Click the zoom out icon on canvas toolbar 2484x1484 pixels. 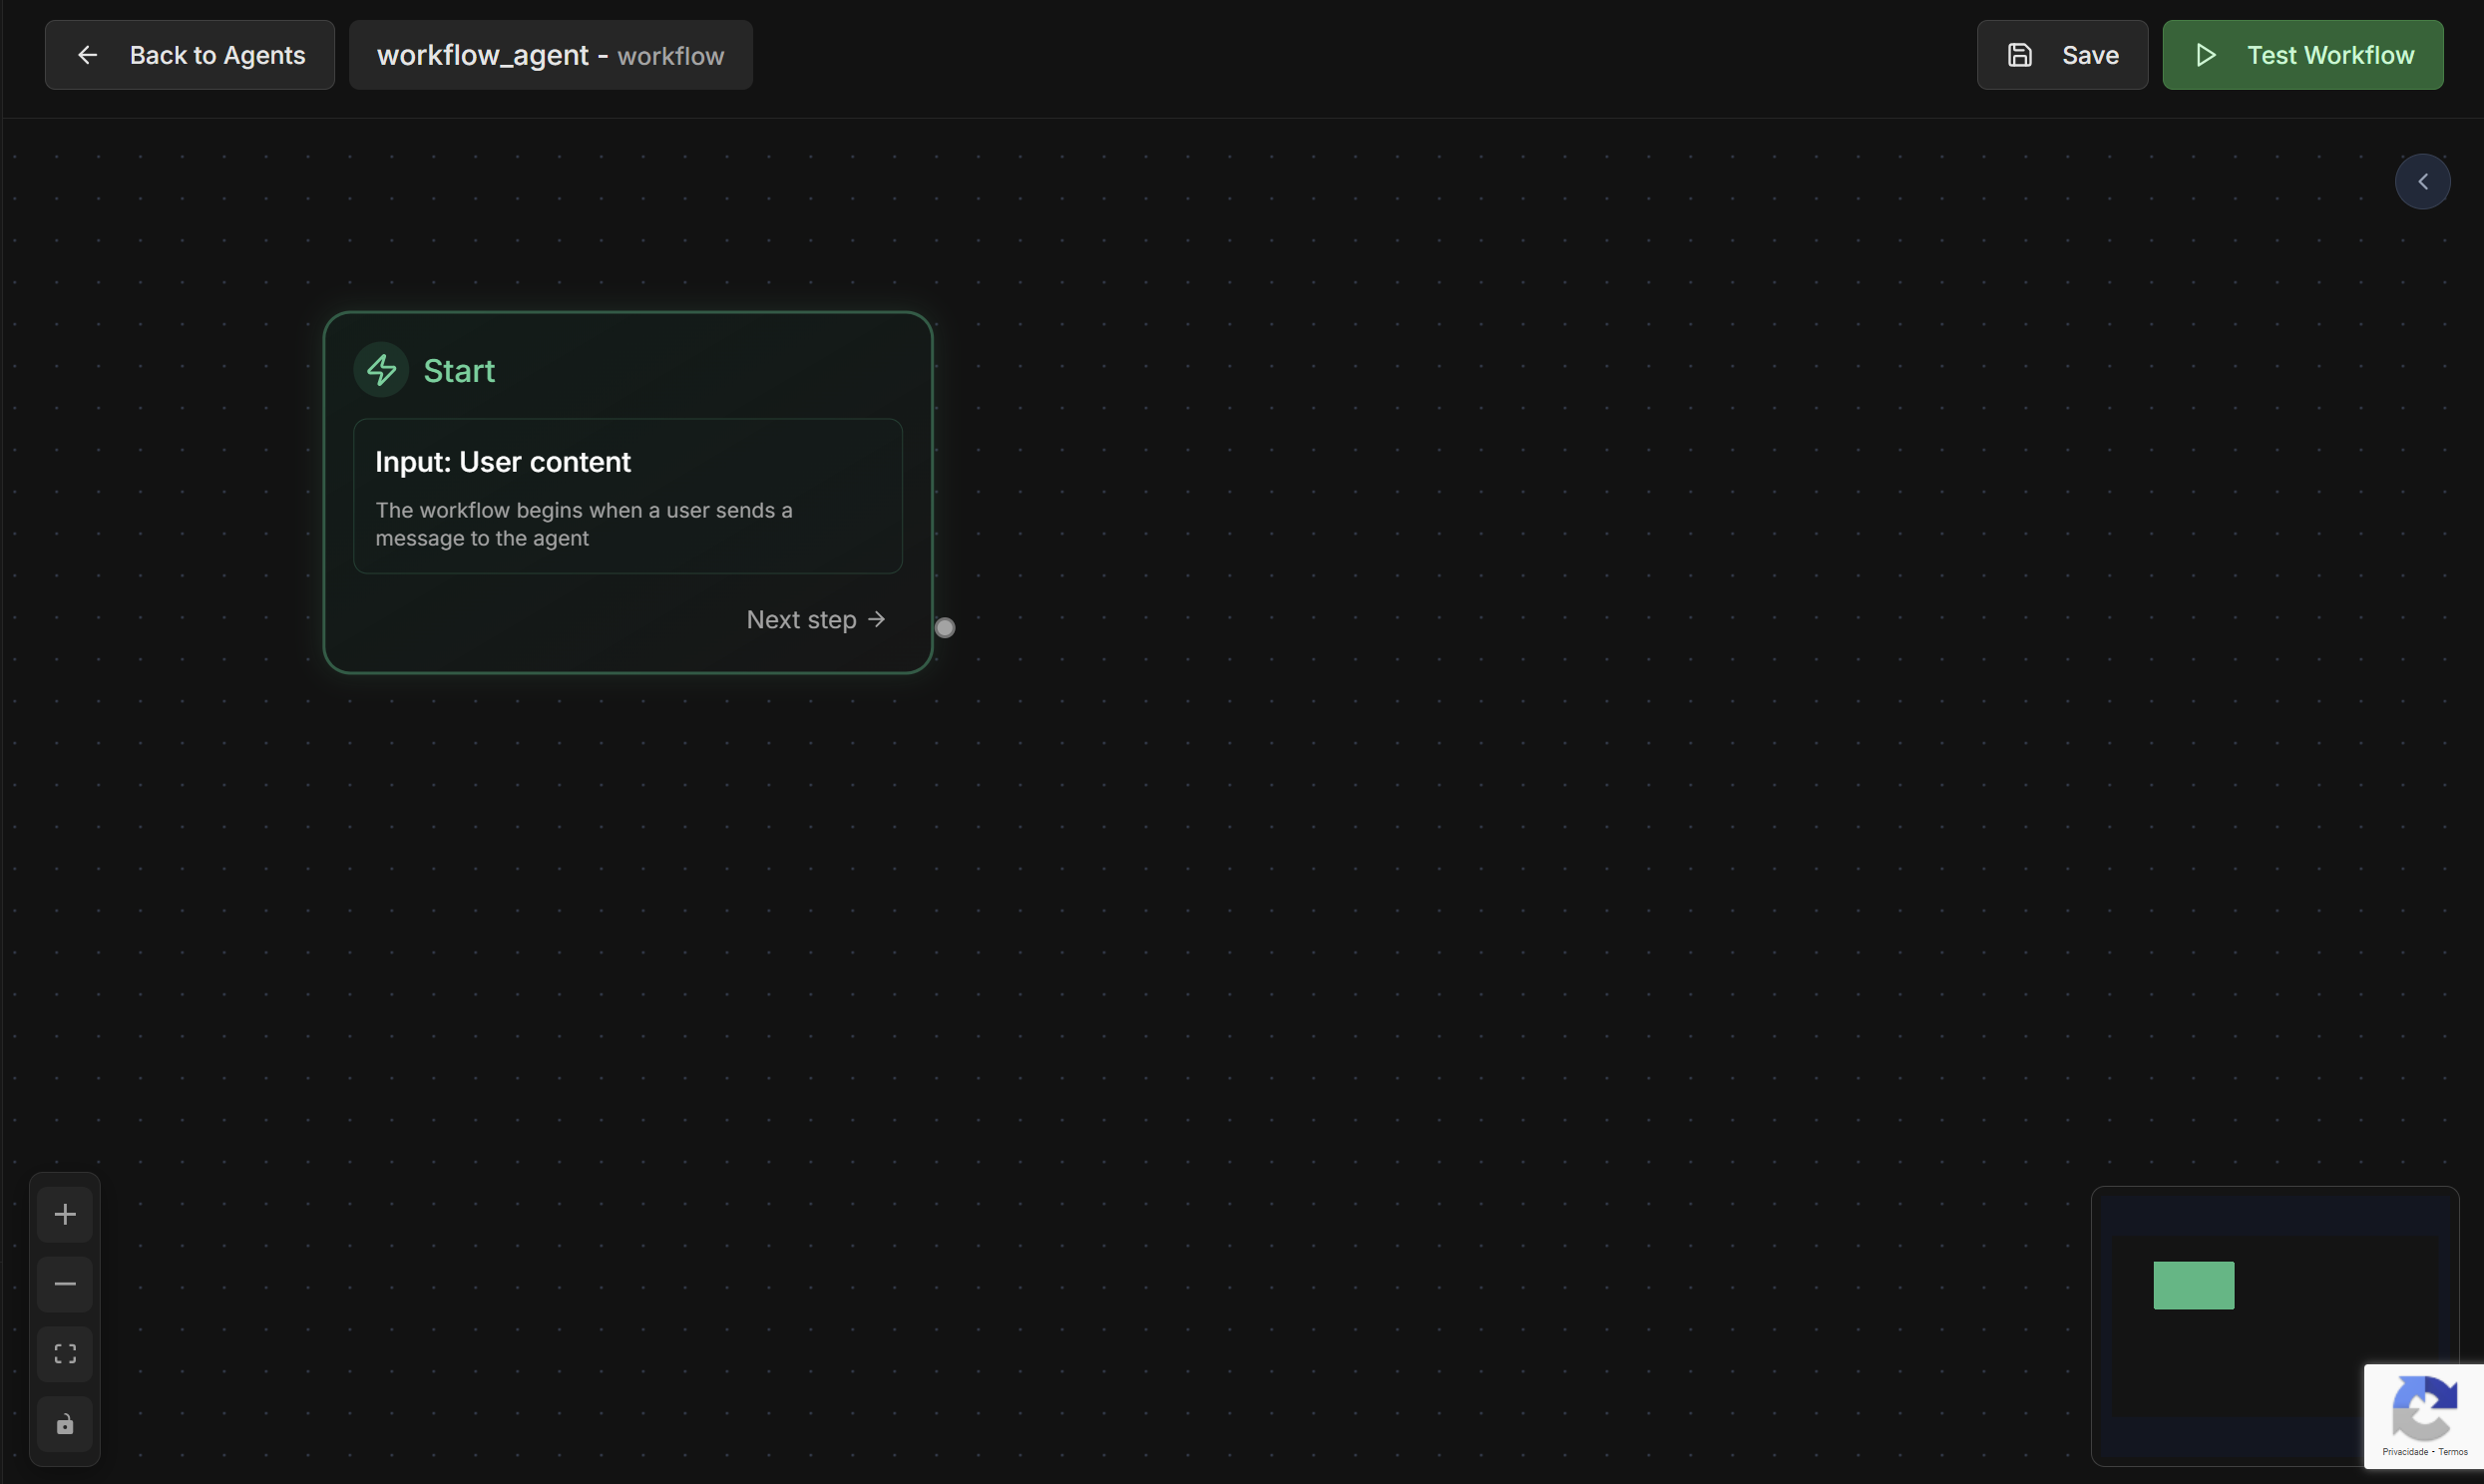tap(64, 1283)
